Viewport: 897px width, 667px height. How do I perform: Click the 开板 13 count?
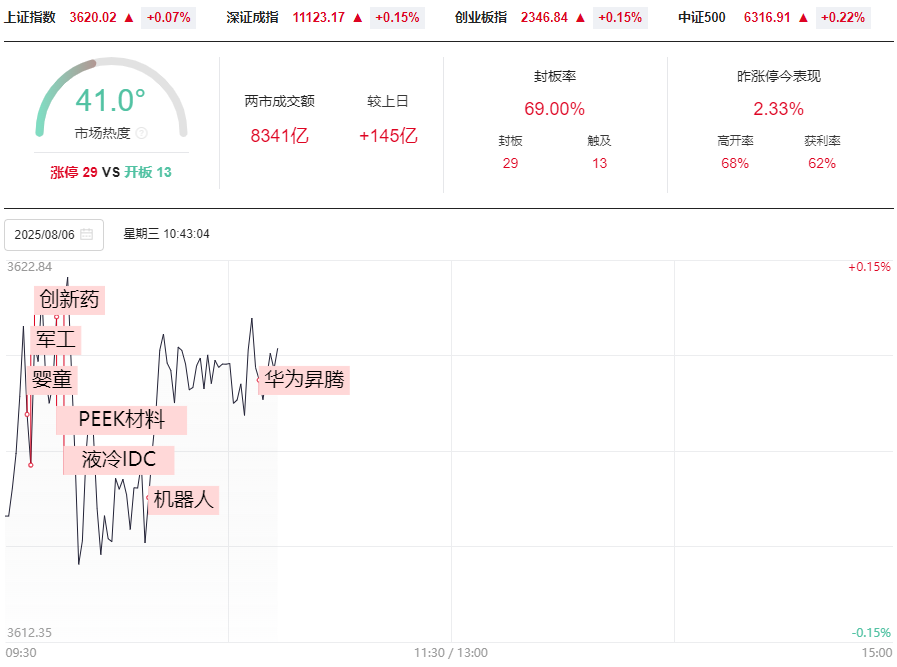tap(148, 172)
